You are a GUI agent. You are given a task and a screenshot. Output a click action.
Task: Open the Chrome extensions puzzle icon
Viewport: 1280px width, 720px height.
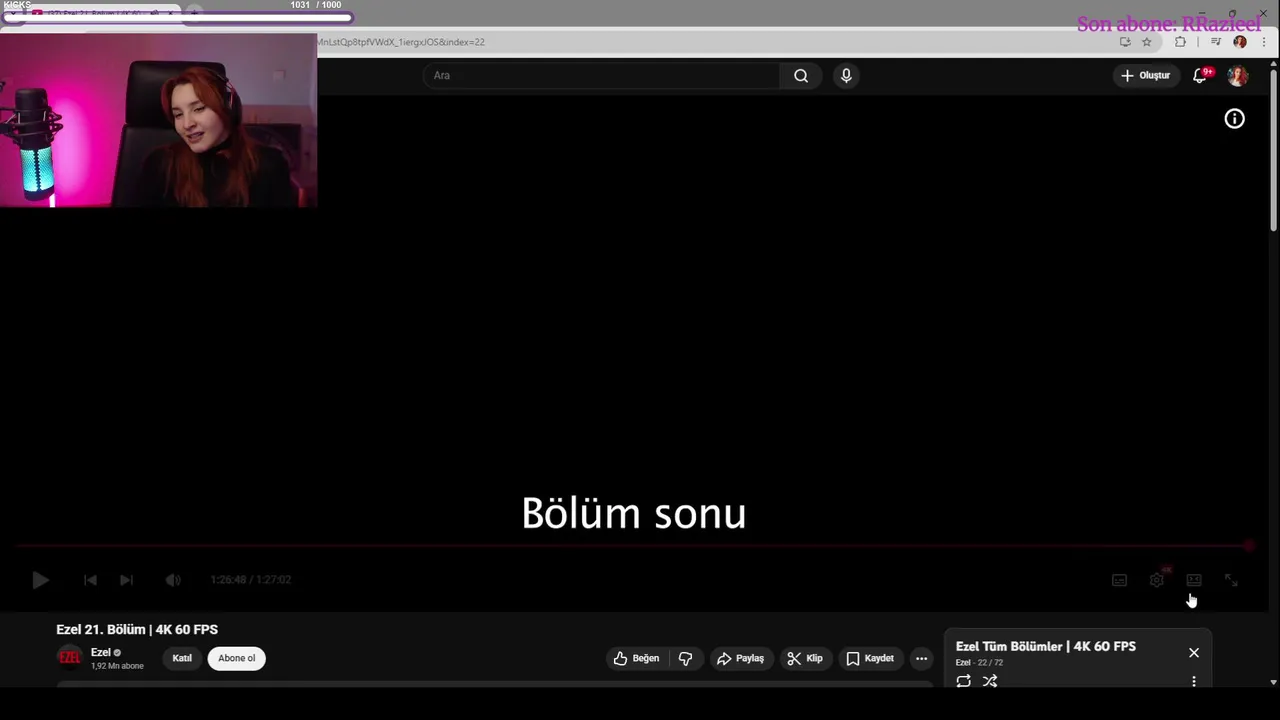point(1181,42)
